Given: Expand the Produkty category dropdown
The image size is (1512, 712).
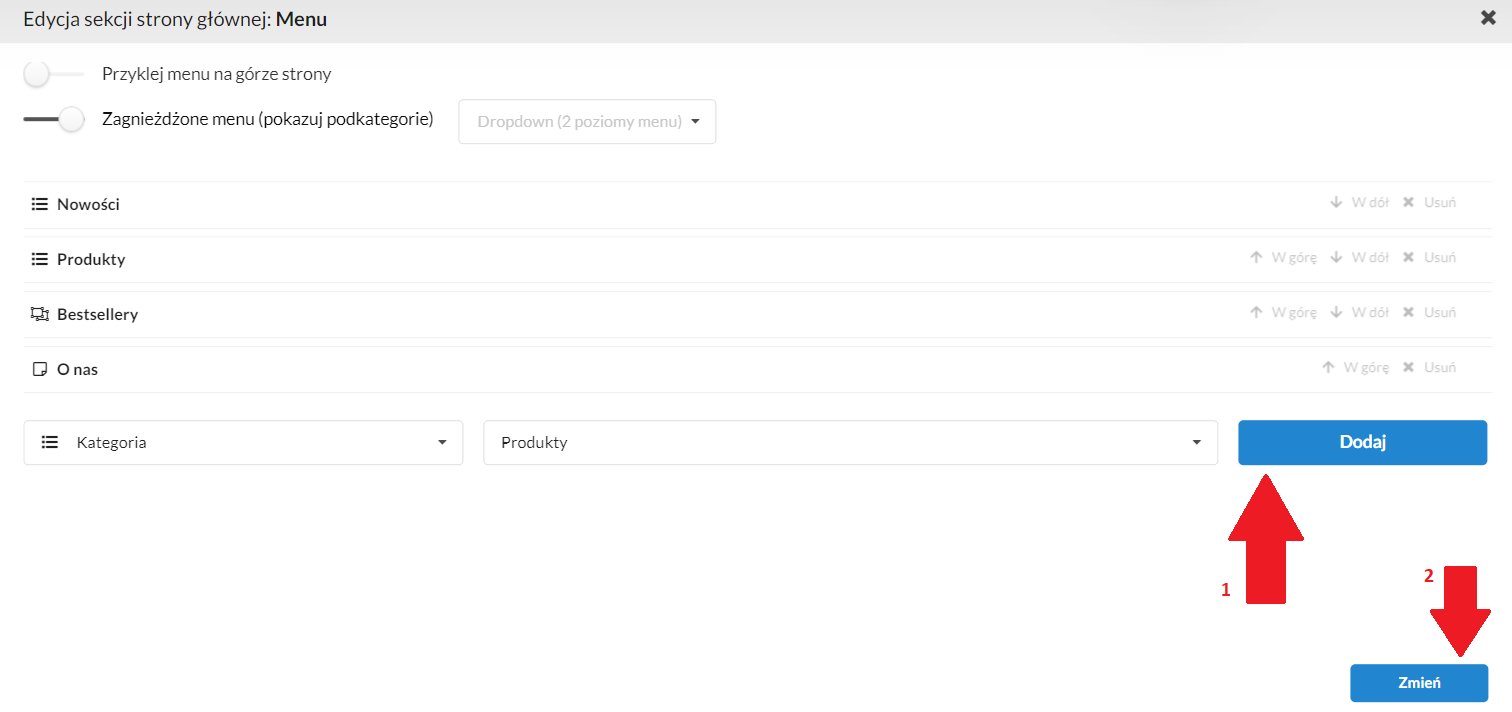Looking at the screenshot, I should point(850,442).
